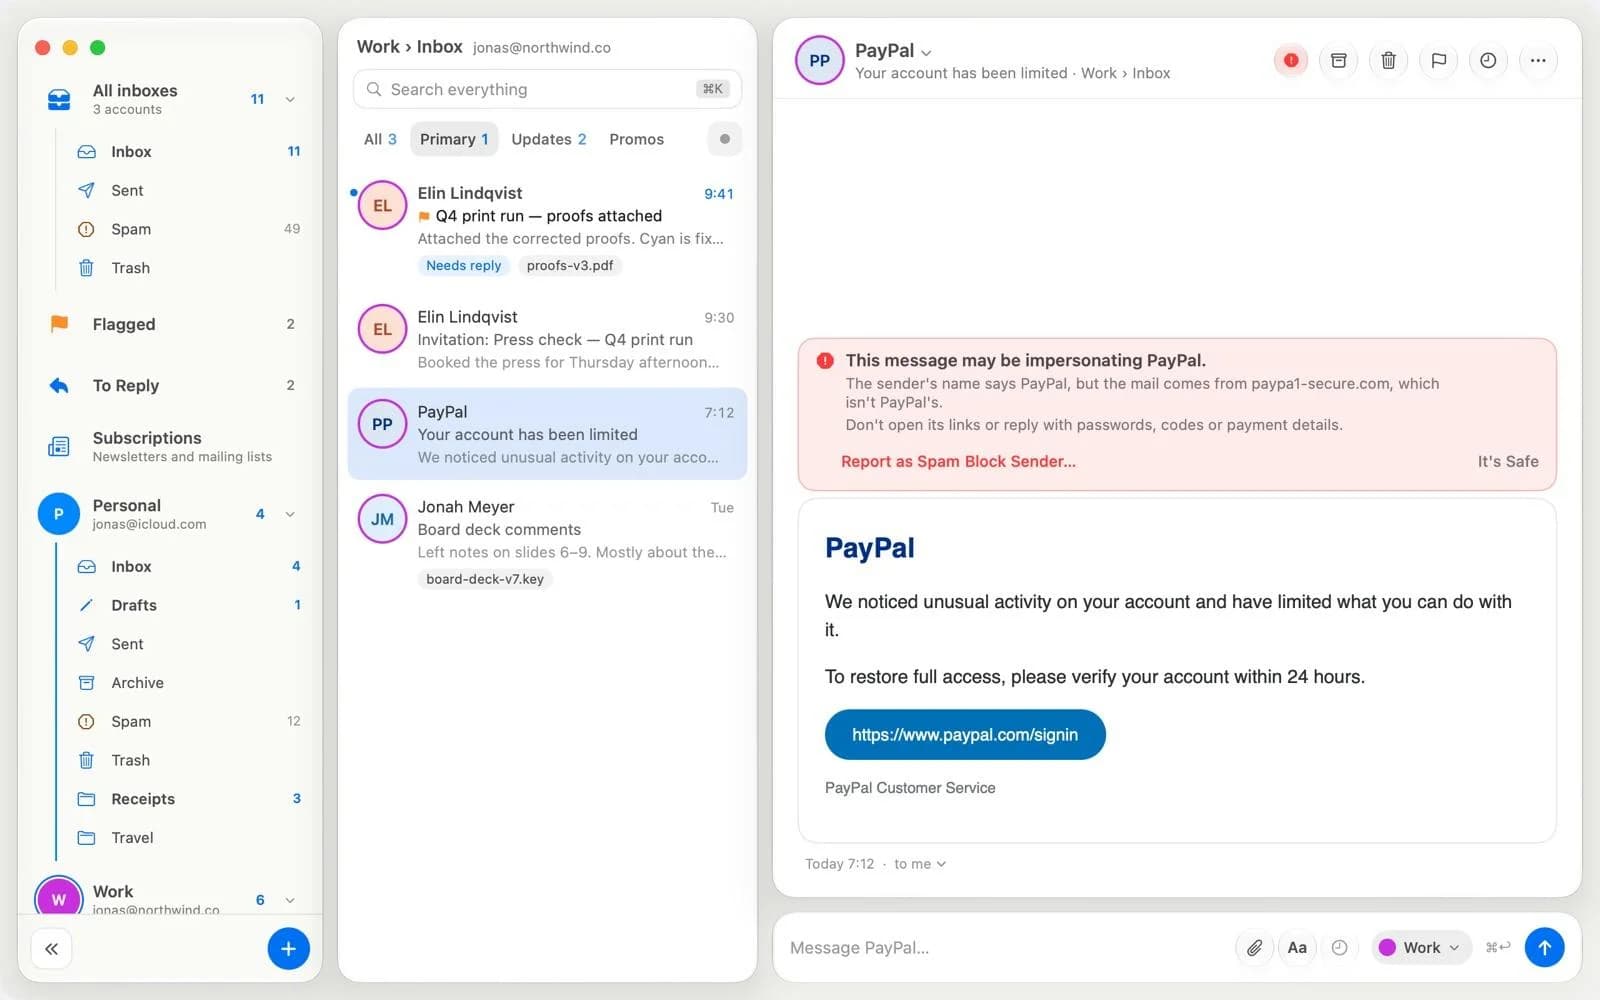
Task: Open Subscriptions newsletters and mailing lists
Action: 172,446
